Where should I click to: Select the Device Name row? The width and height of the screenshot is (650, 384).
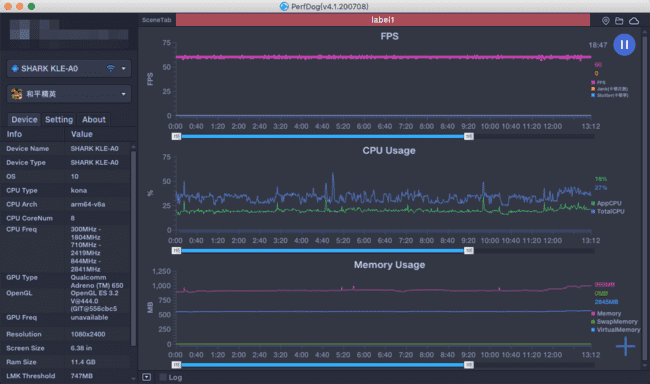pos(65,148)
